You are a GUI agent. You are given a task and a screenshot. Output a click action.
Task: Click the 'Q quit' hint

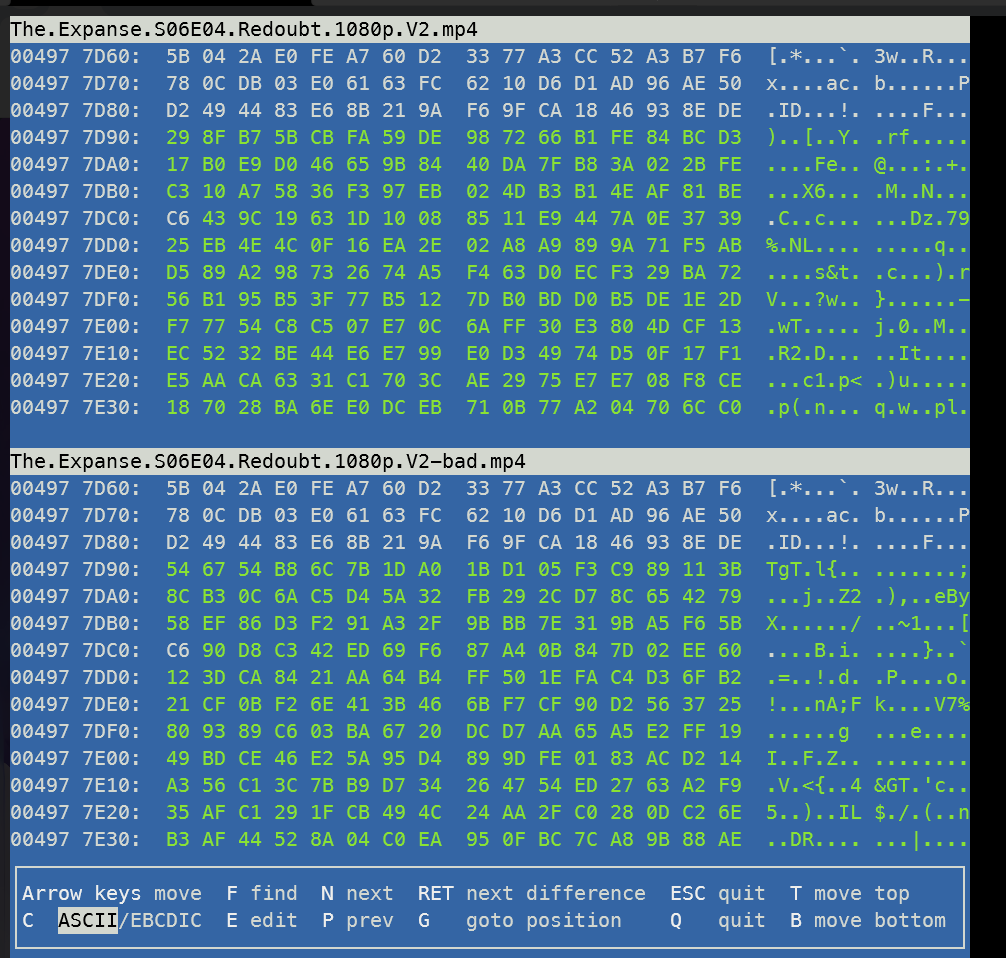718,920
